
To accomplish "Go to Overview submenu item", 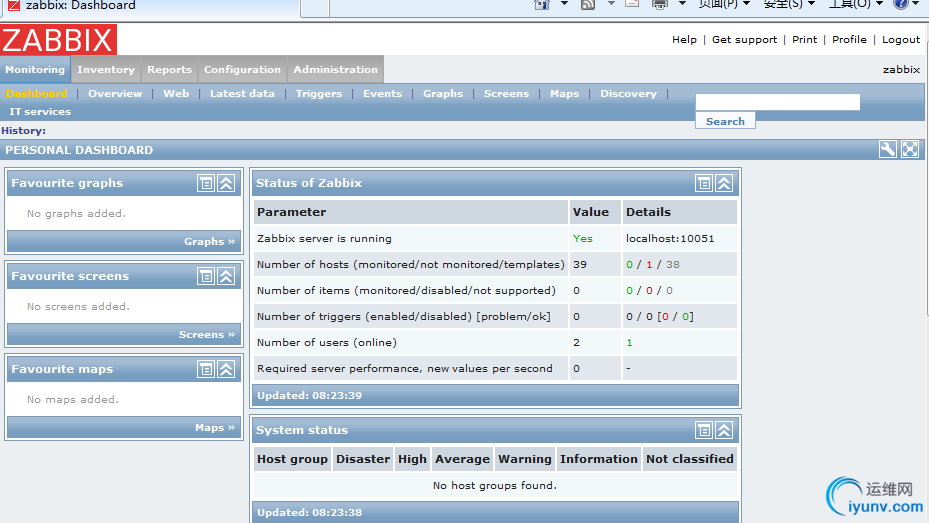I will 115,94.
